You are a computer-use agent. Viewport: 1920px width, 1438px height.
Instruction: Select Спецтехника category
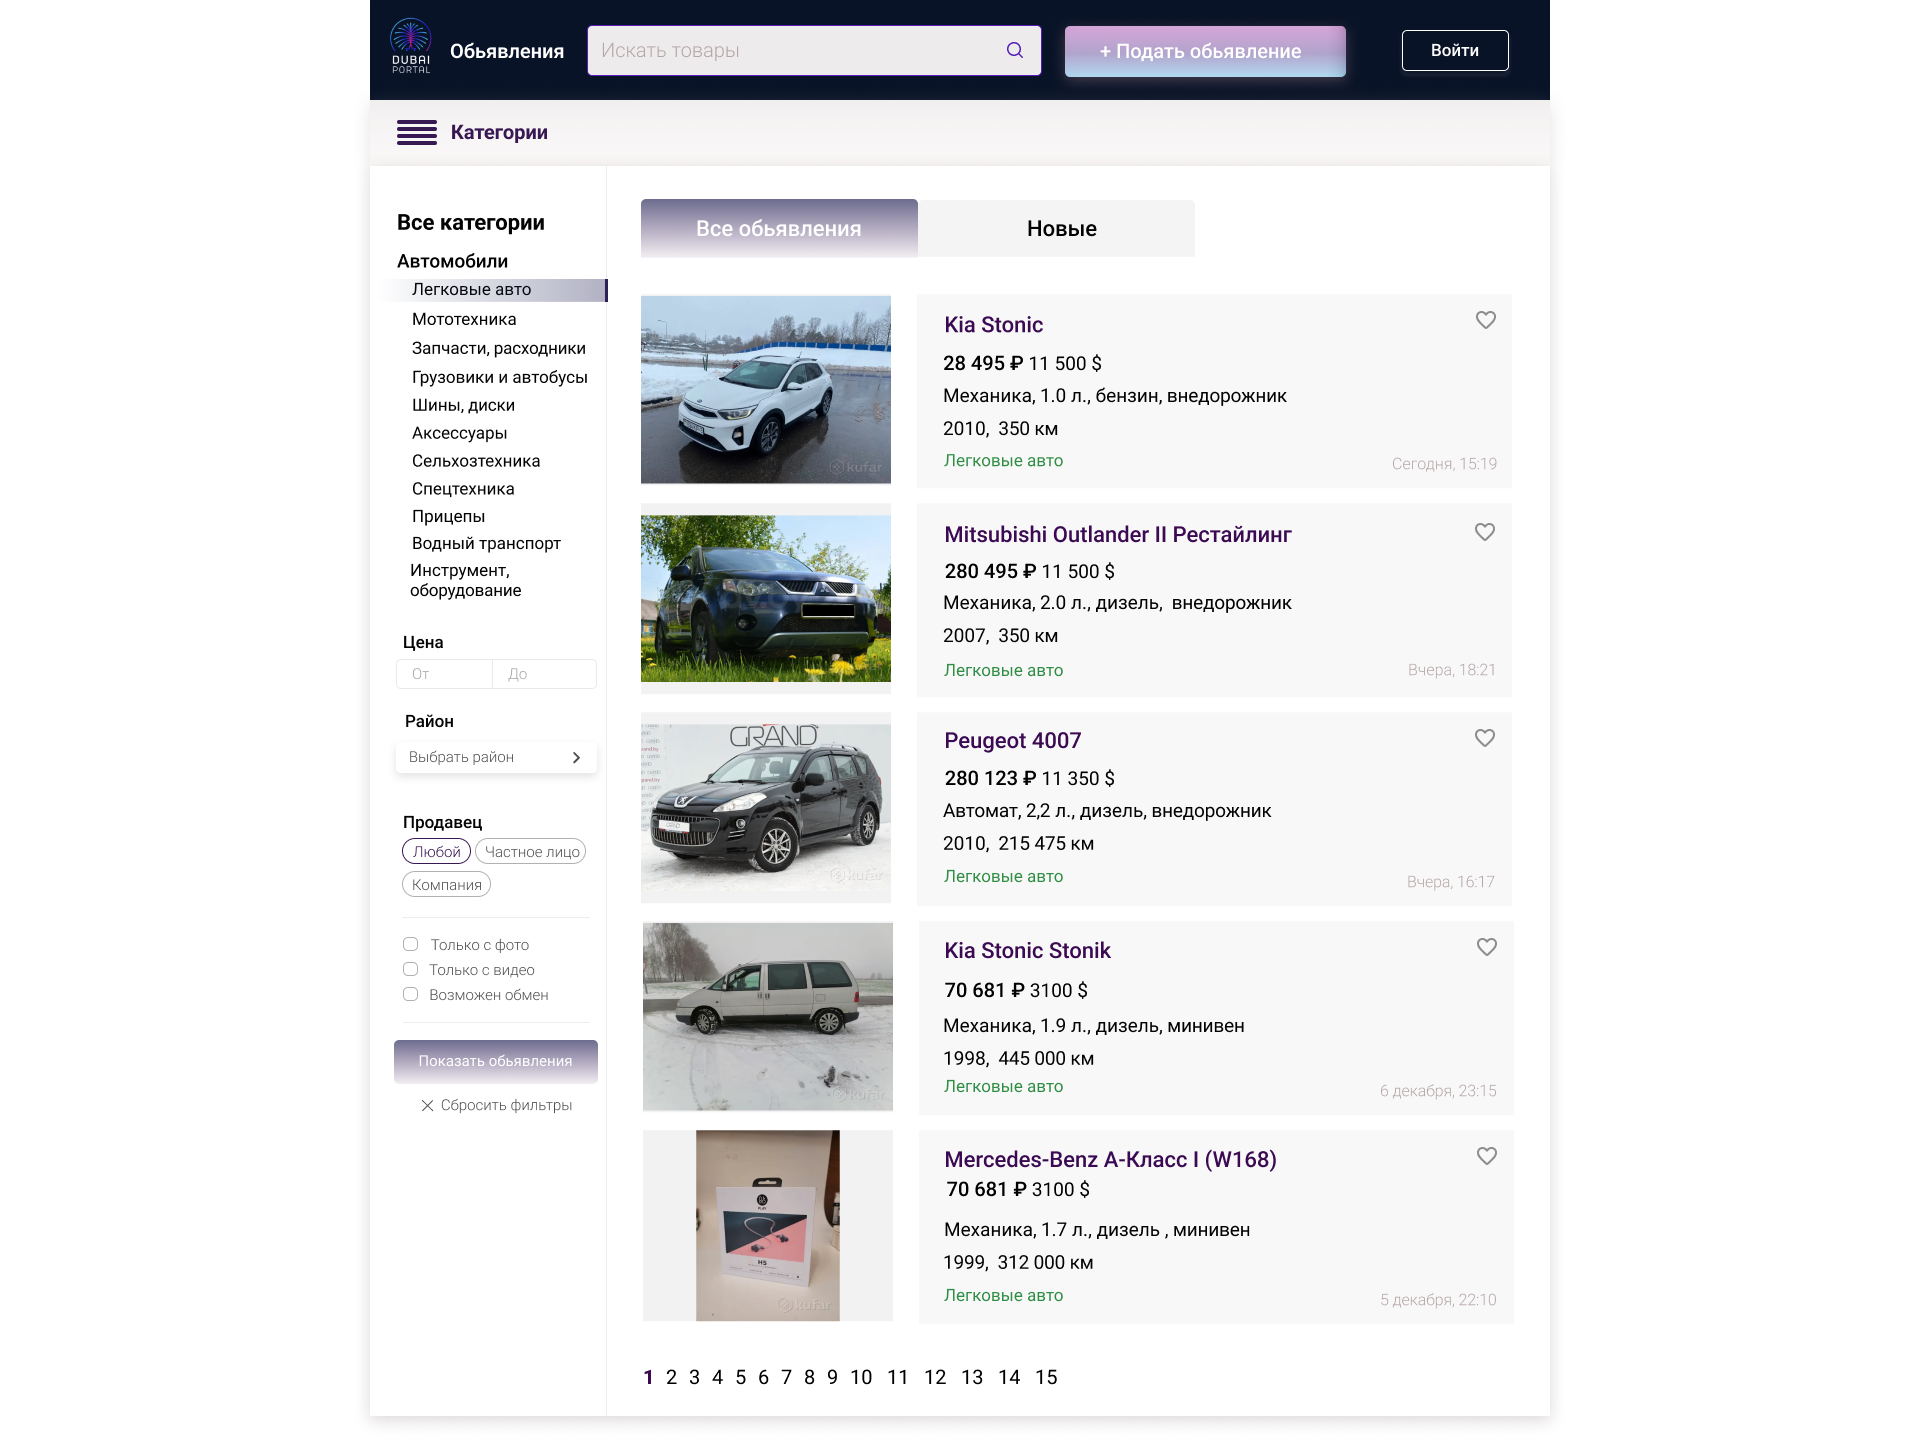(x=463, y=489)
